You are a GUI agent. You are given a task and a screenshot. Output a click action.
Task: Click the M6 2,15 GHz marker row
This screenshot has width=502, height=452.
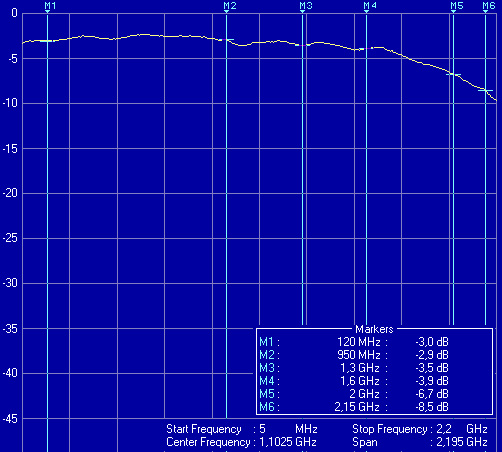click(x=354, y=407)
